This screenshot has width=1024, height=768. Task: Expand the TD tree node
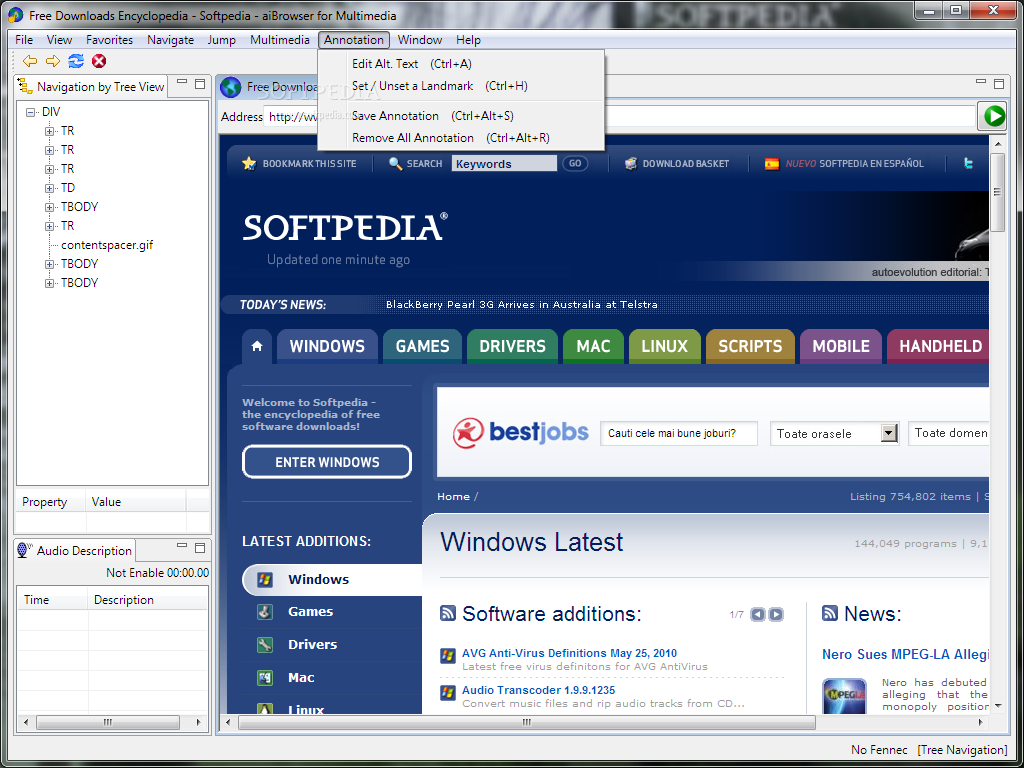[x=49, y=188]
